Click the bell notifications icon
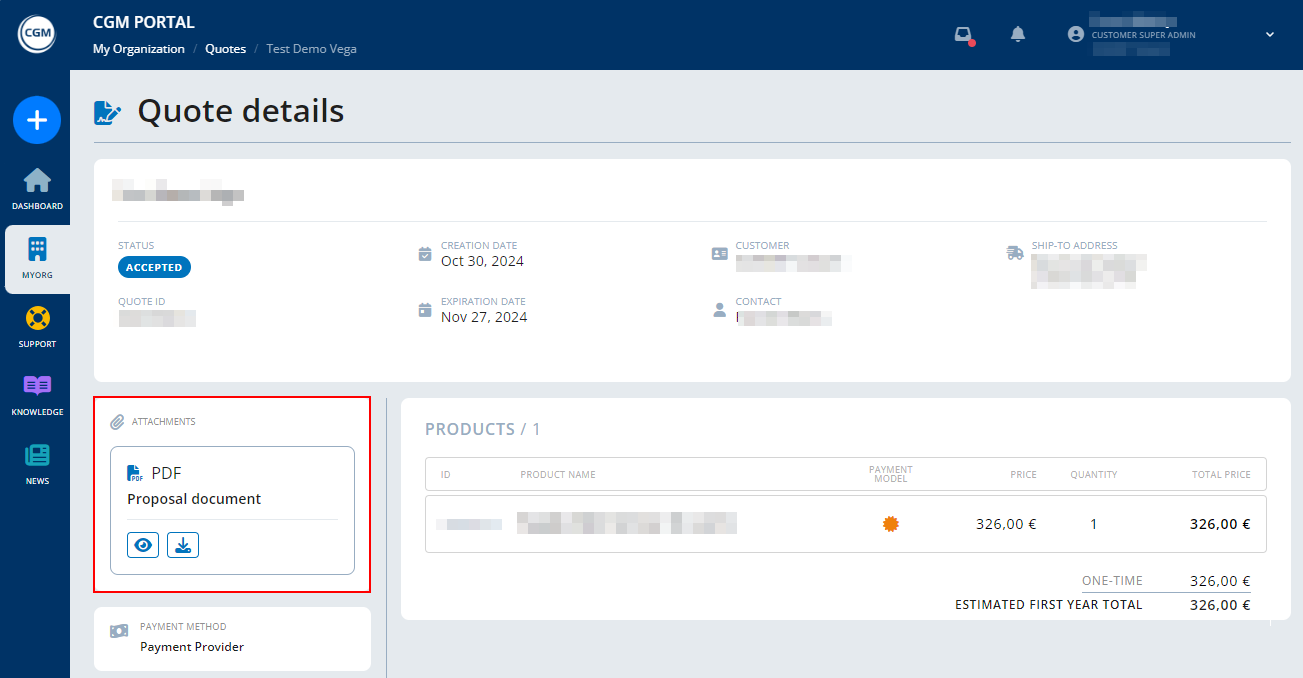Screen dimensions: 1303x678 (1018, 35)
